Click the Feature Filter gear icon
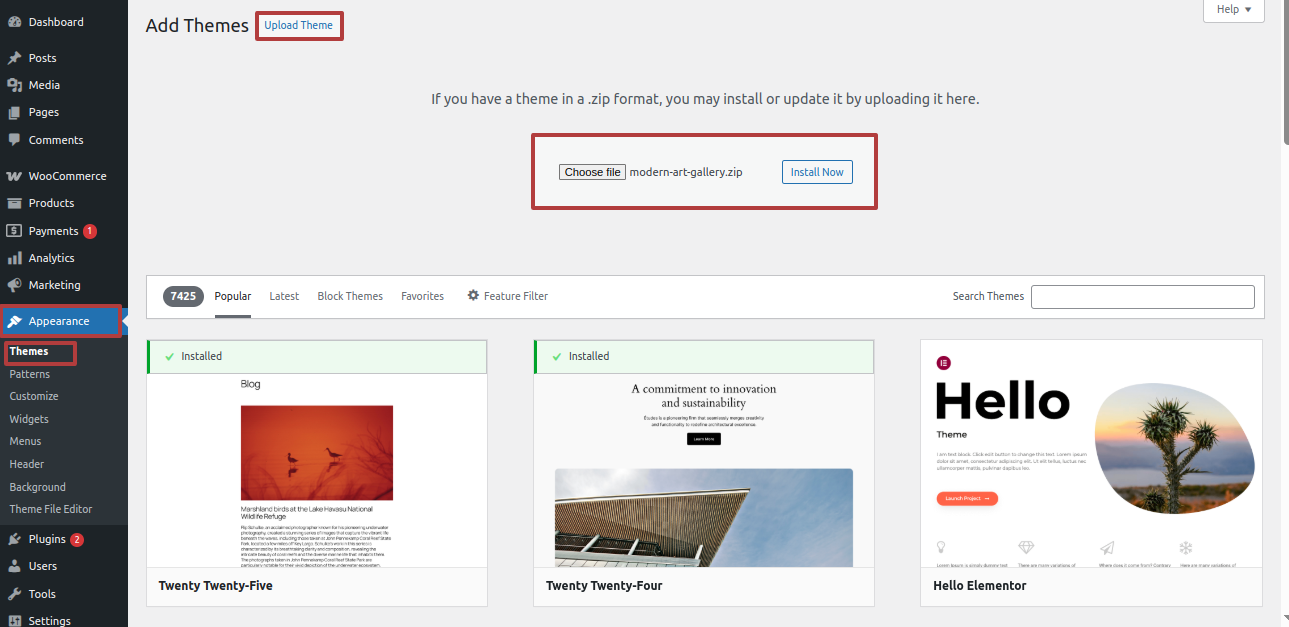 coord(473,296)
